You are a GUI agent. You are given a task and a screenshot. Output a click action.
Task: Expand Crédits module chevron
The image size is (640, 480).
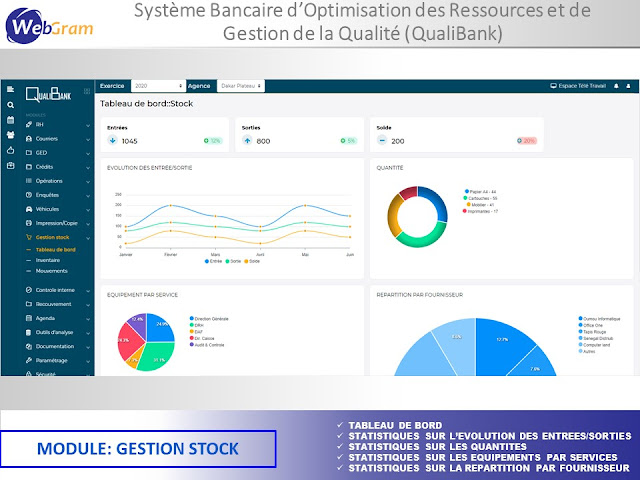point(88,167)
